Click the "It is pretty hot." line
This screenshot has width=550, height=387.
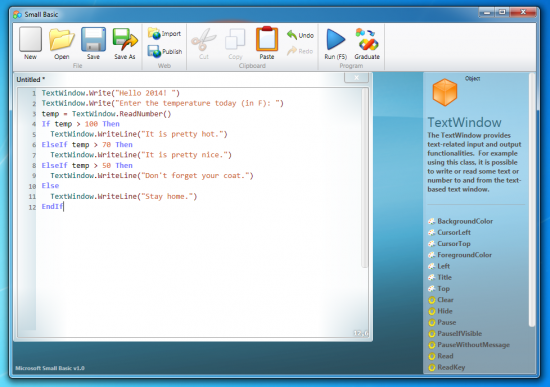pos(139,134)
